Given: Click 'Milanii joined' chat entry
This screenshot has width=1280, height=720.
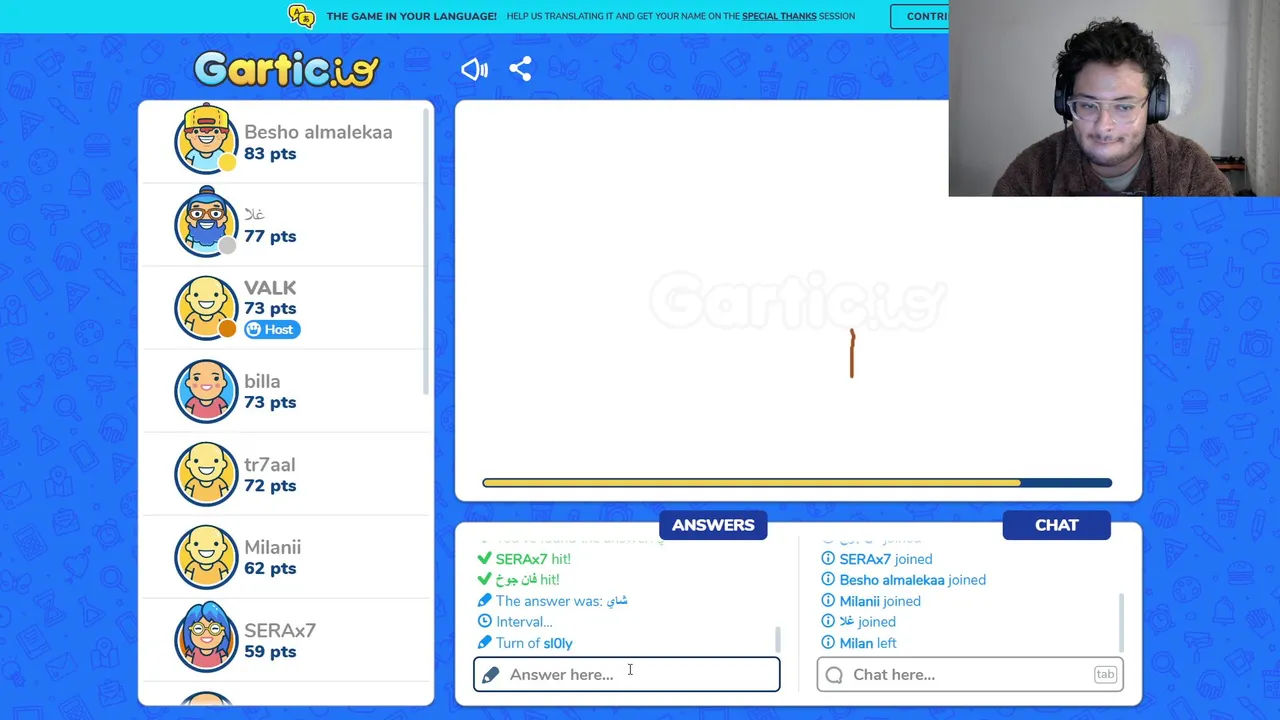Looking at the screenshot, I should coord(870,601).
